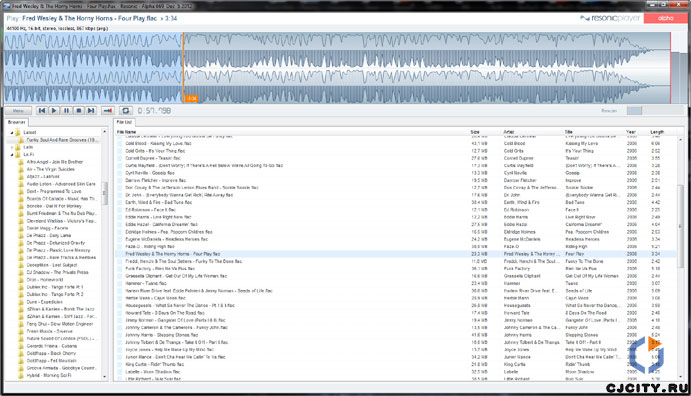Click the file icon beside Cold Grits row
Image resolution: width=691 pixels, height=396 pixels.
click(120, 151)
